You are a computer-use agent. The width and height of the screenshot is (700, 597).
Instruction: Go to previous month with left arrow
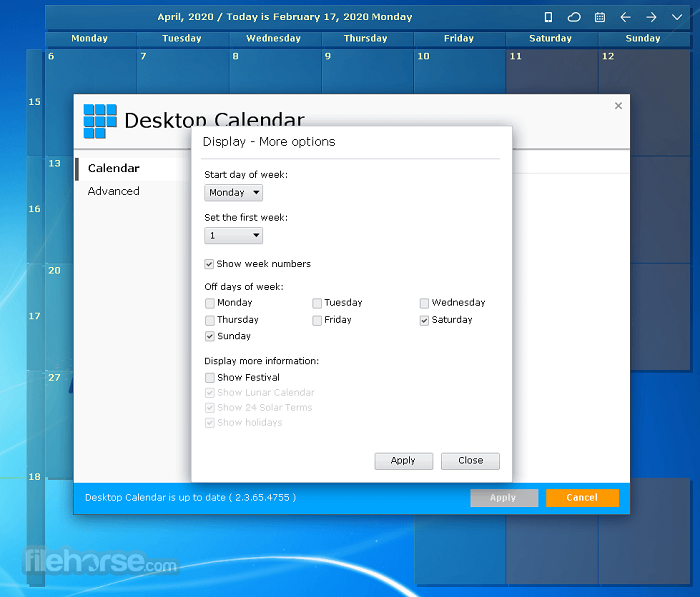click(x=626, y=17)
